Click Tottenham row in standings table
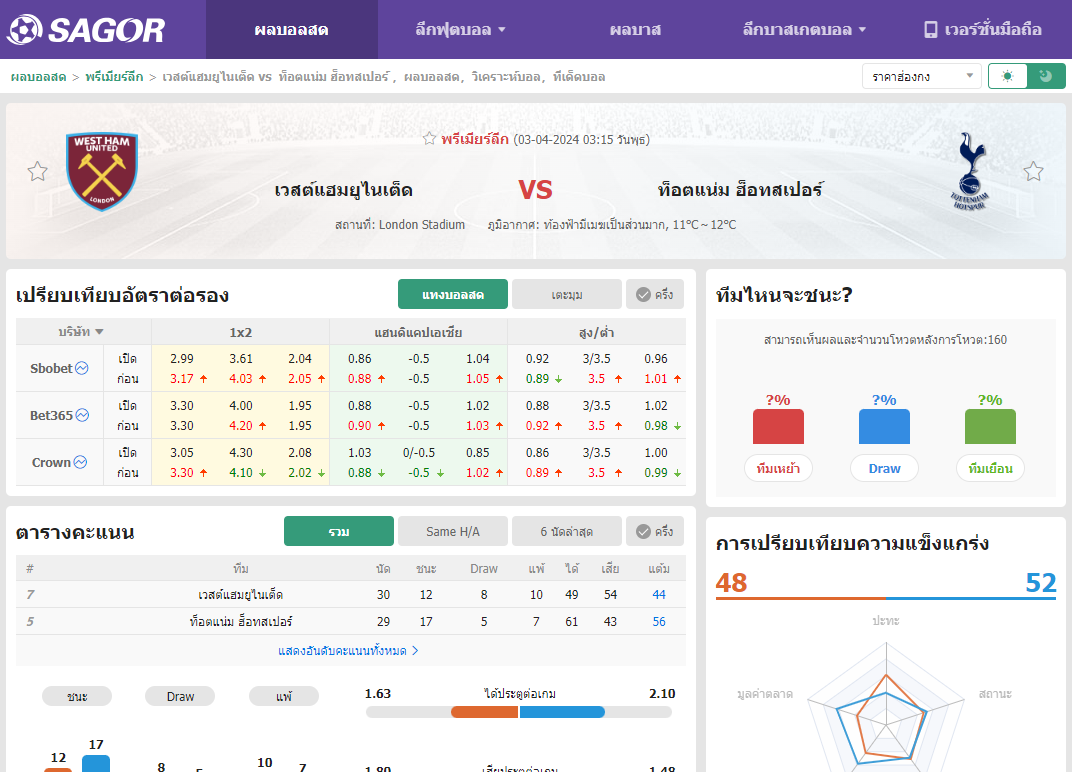 (x=351, y=622)
